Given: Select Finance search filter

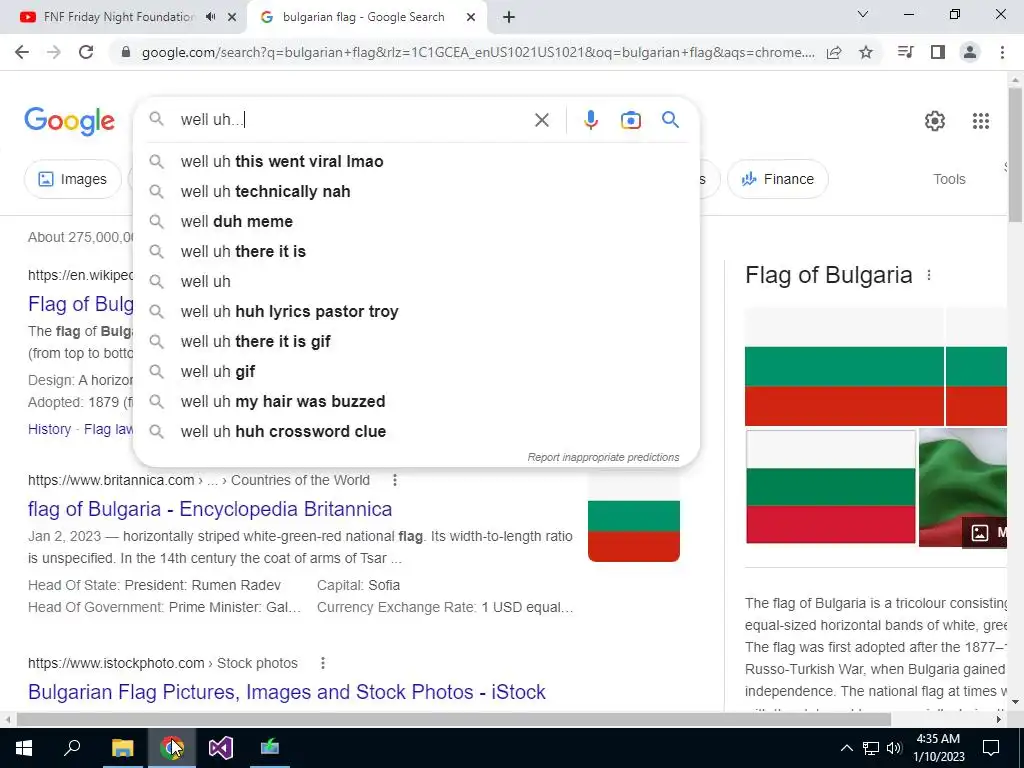Looking at the screenshot, I should pos(777,179).
